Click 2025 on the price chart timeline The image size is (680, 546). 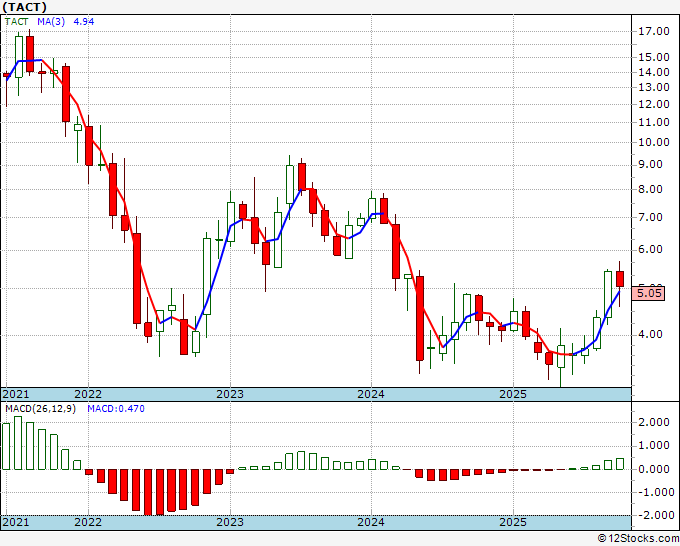tap(513, 394)
